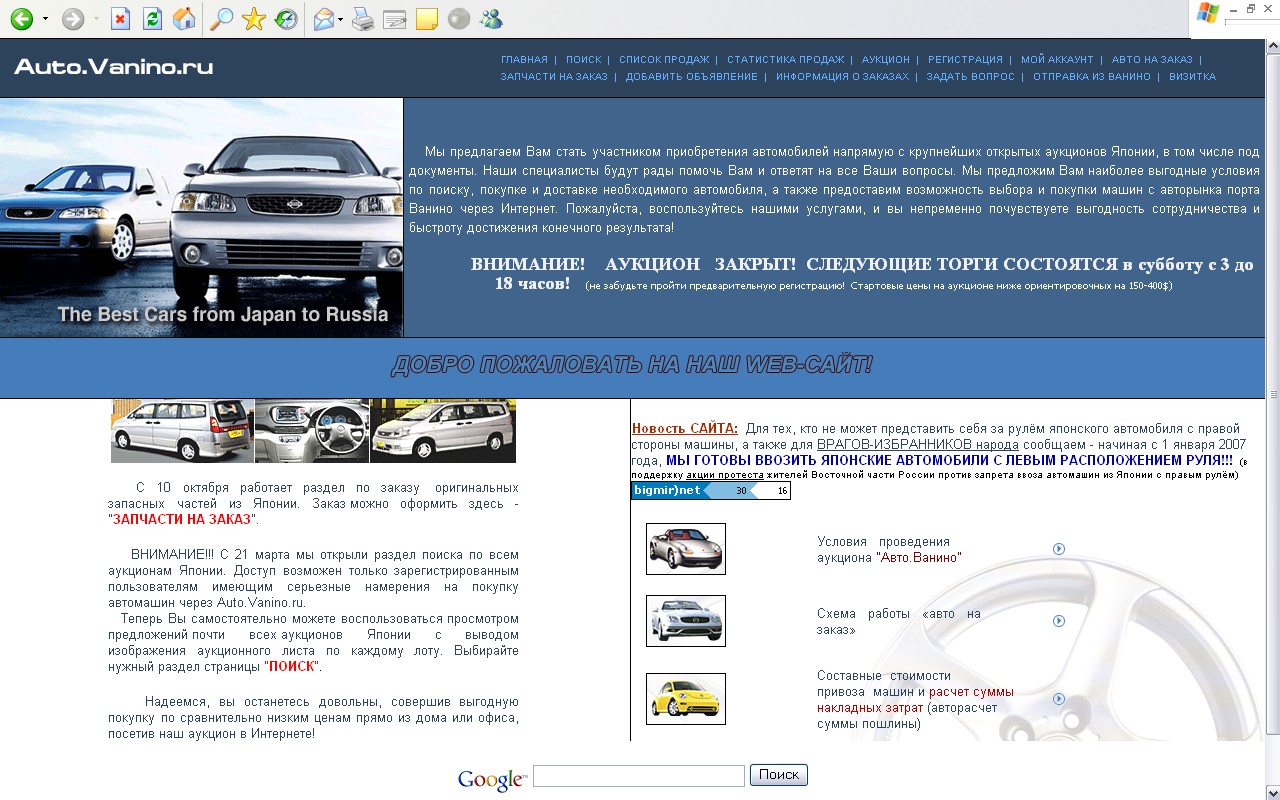Open Favorites with the star icon

pos(252,17)
